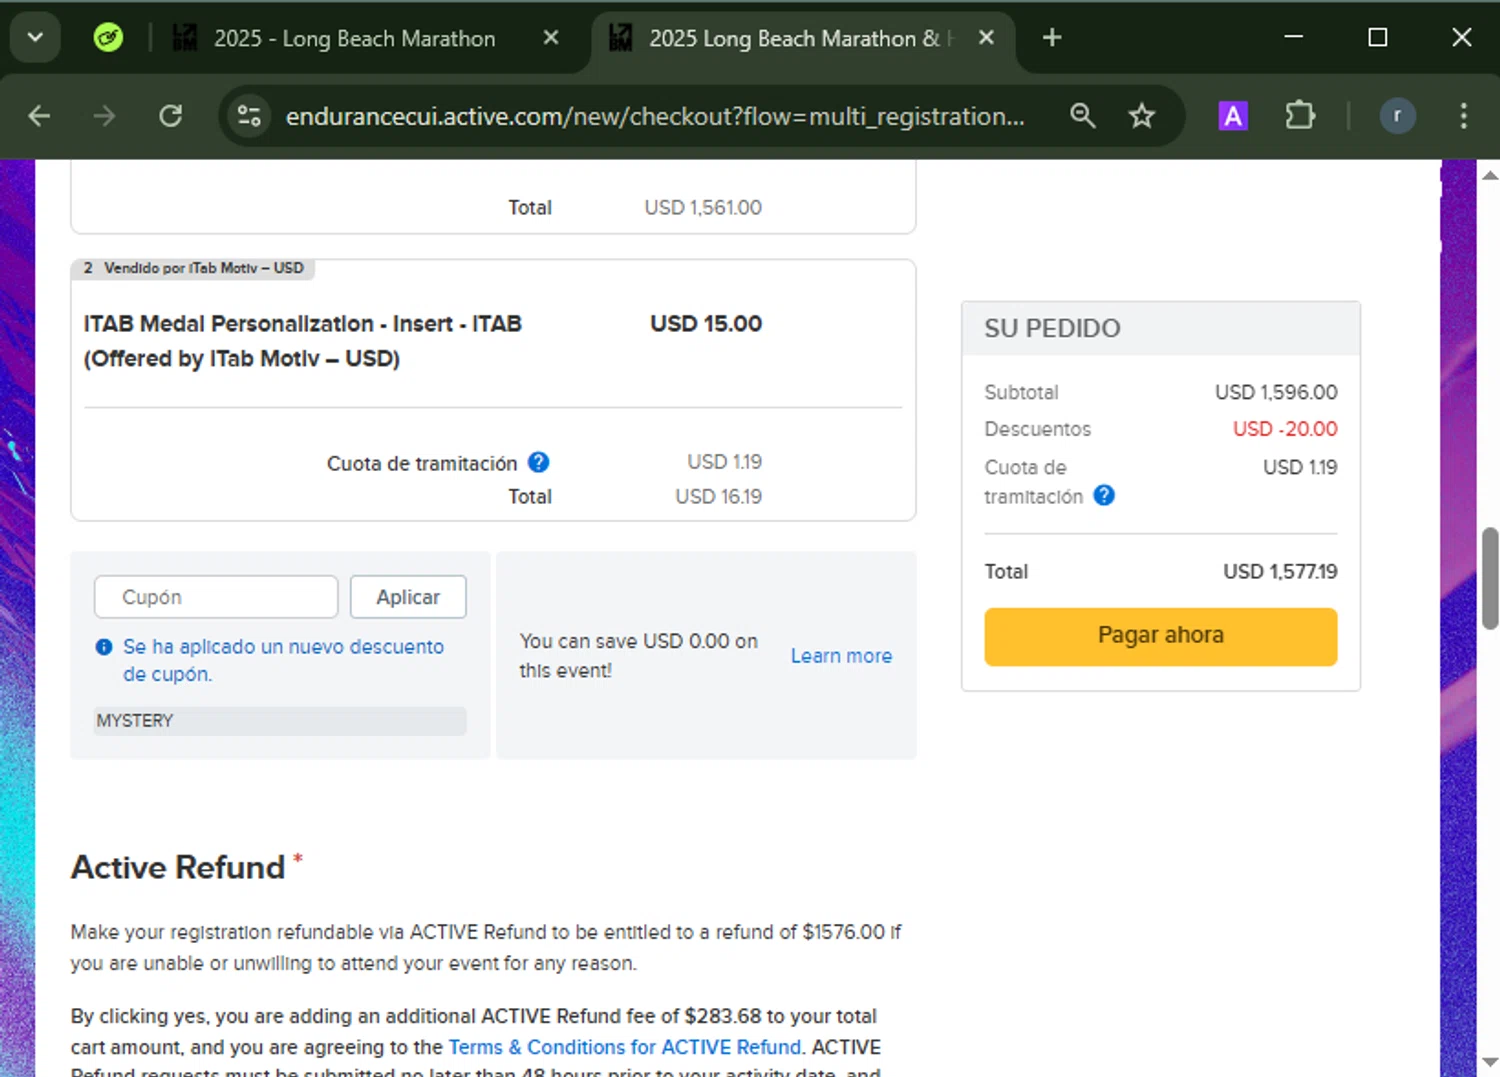Close the active checkout tab
Screen dimensions: 1500x1077
pyautogui.click(x=986, y=38)
